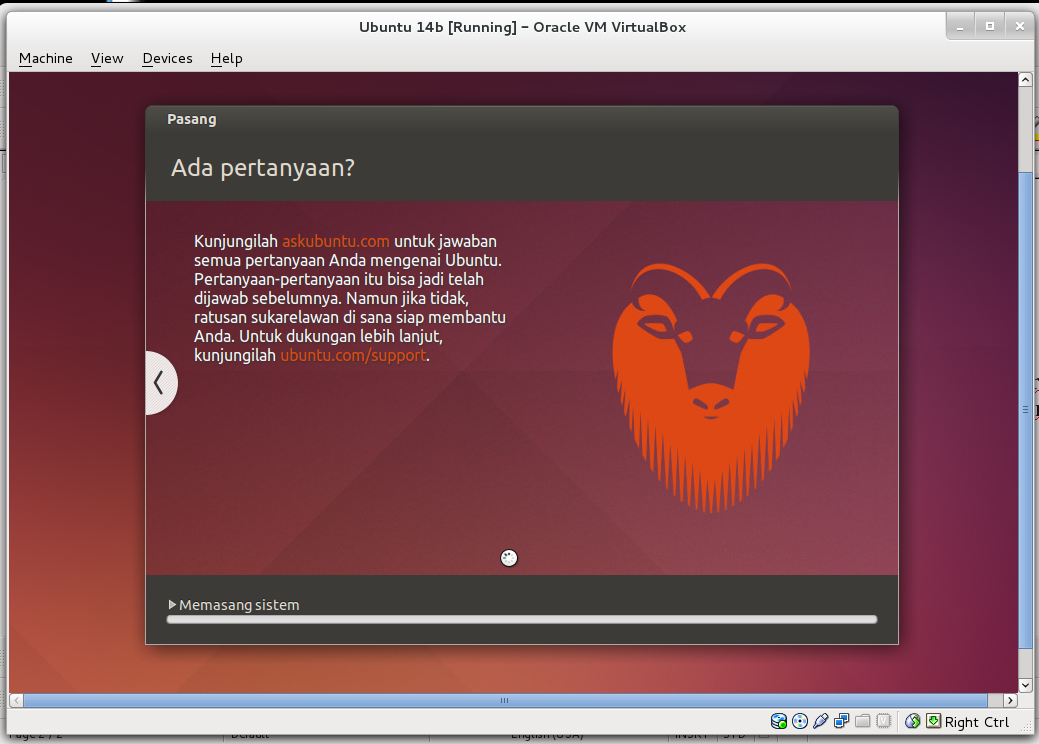Click the vertical scrollbar down arrow
The height and width of the screenshot is (744, 1039).
[x=1024, y=685]
